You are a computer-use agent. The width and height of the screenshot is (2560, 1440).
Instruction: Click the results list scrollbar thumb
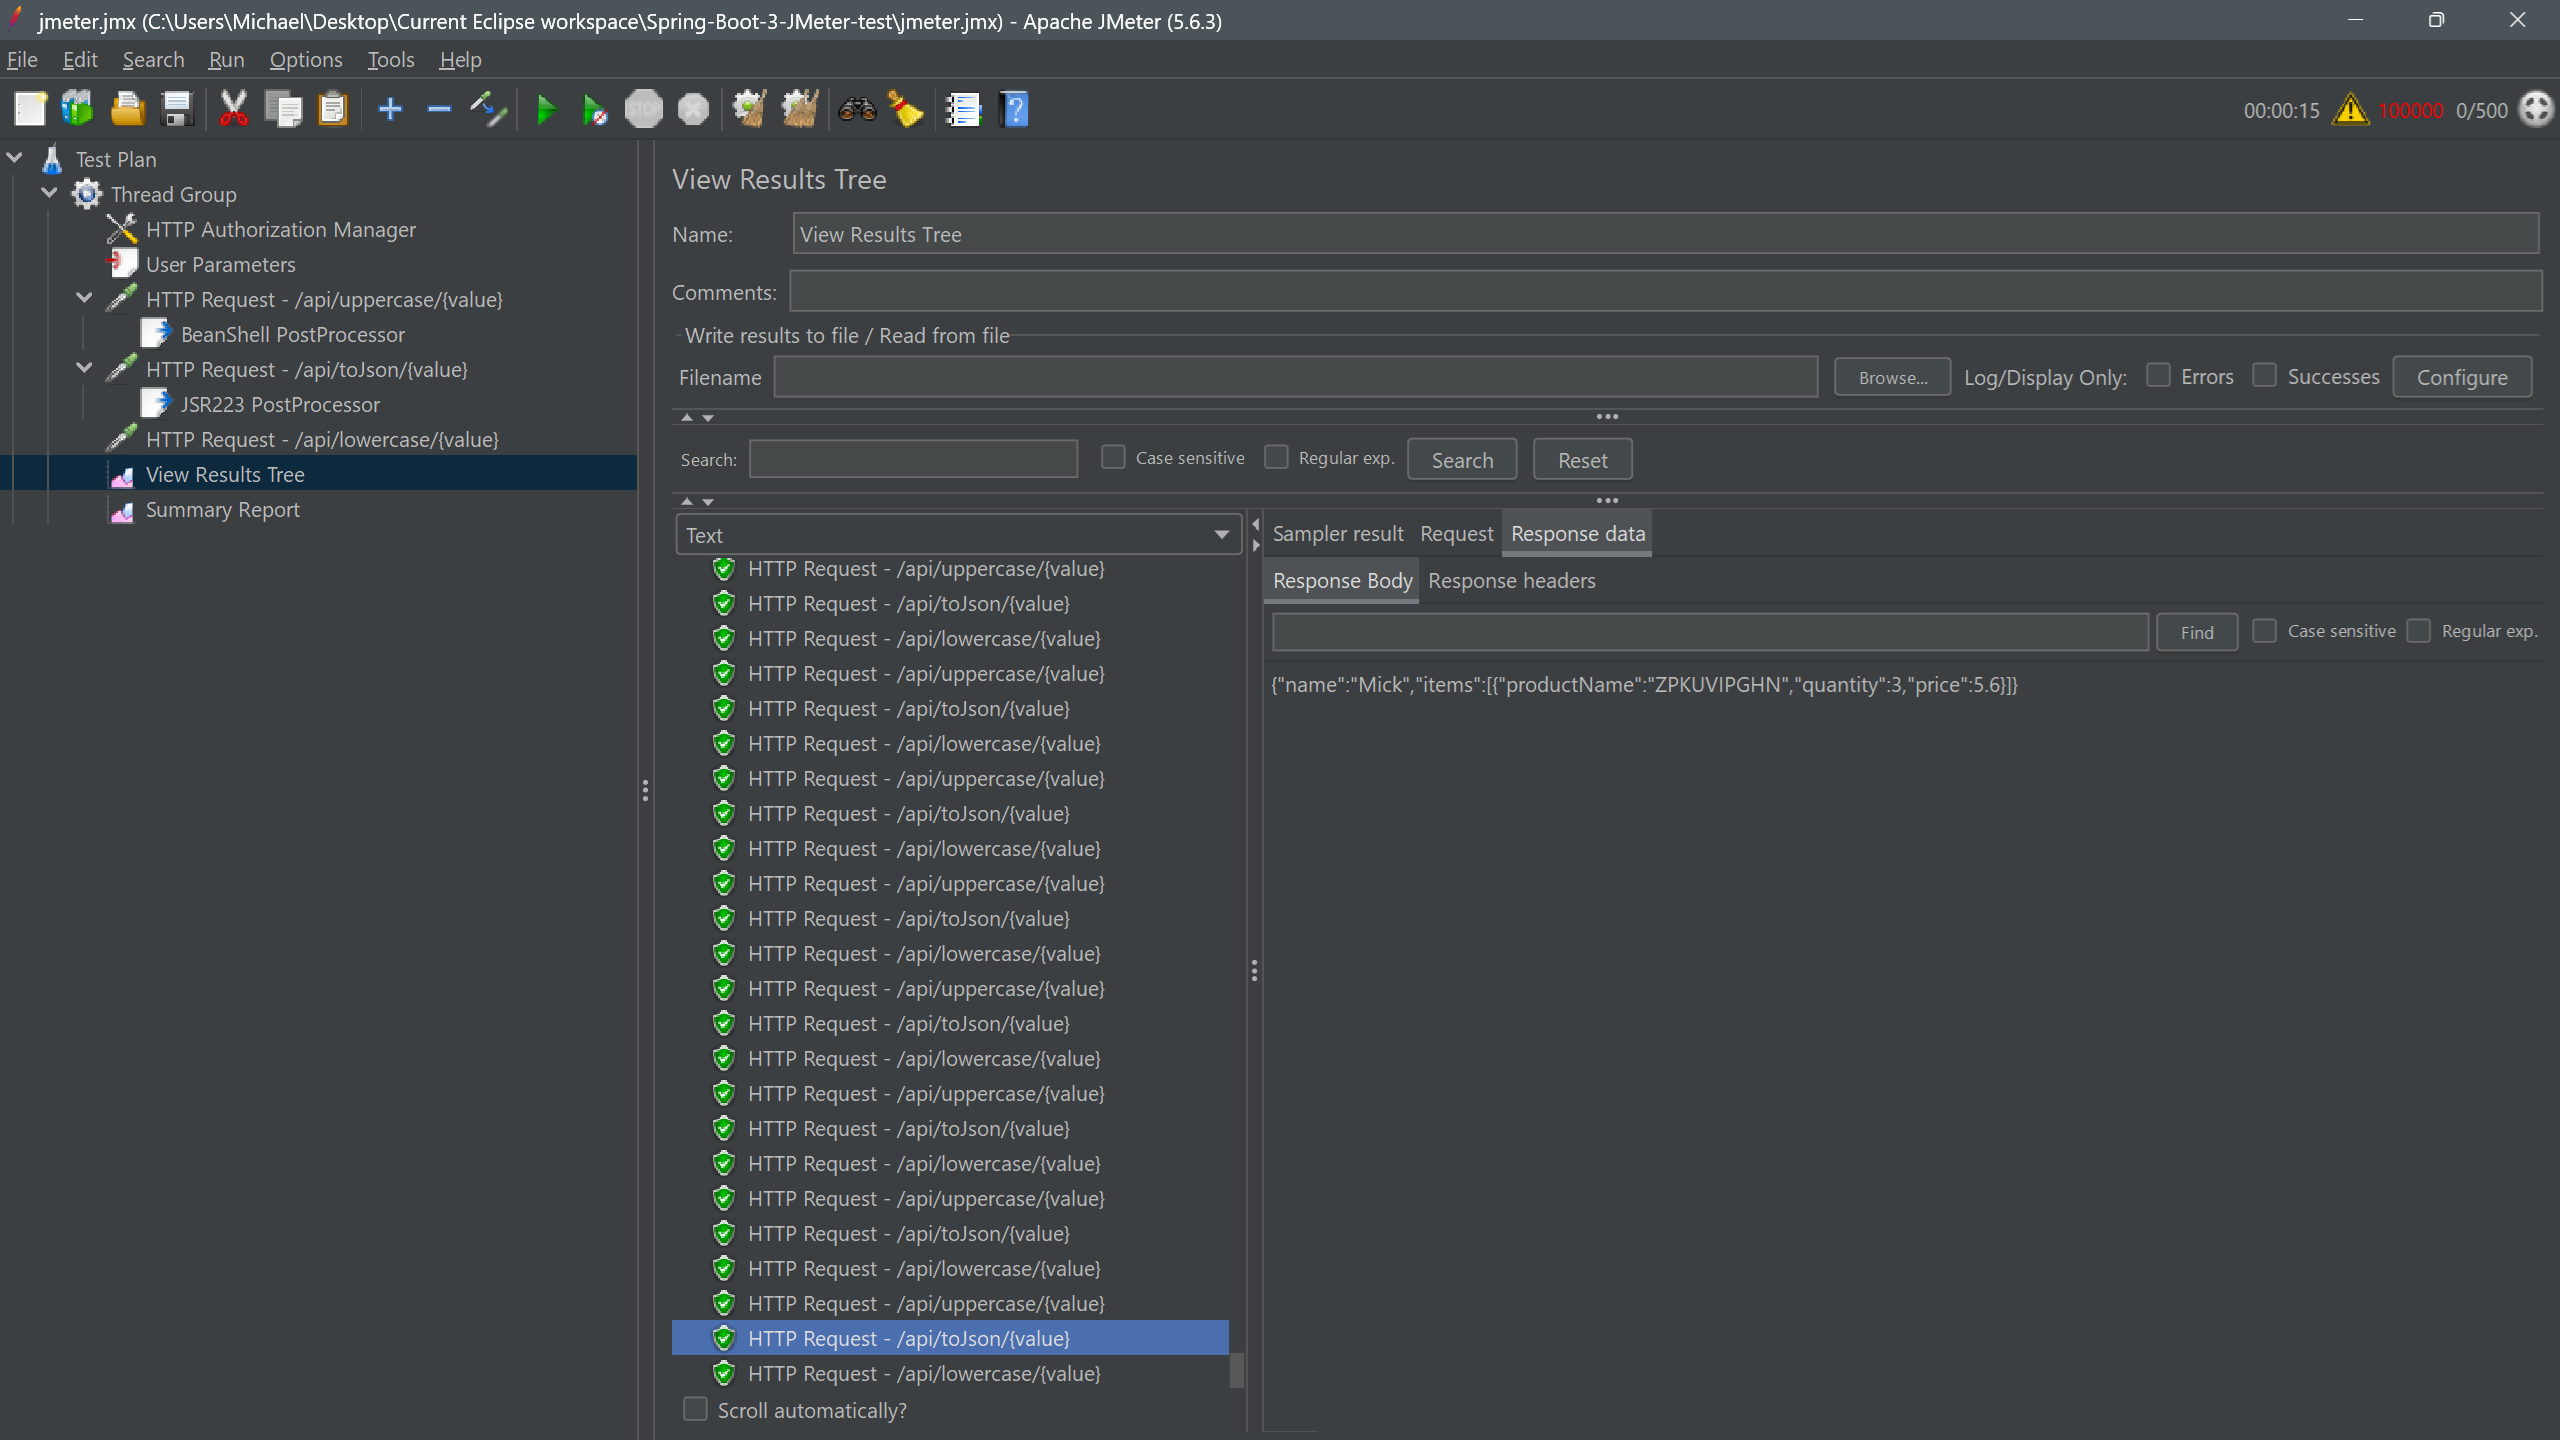[1237, 1370]
